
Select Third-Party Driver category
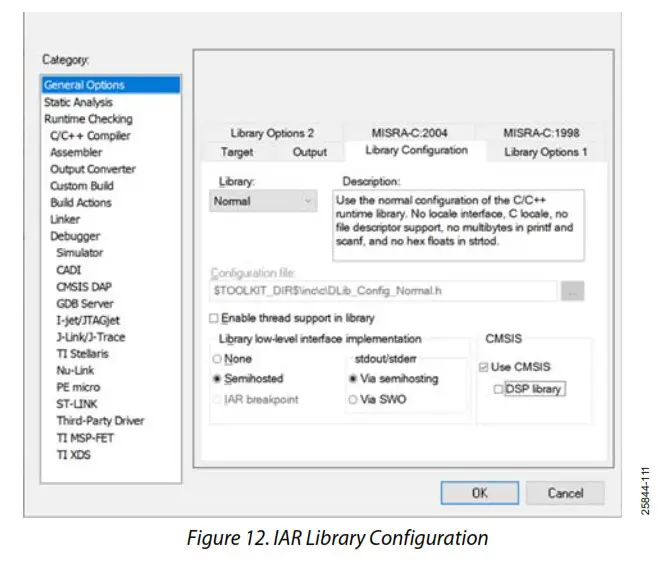tap(100, 420)
